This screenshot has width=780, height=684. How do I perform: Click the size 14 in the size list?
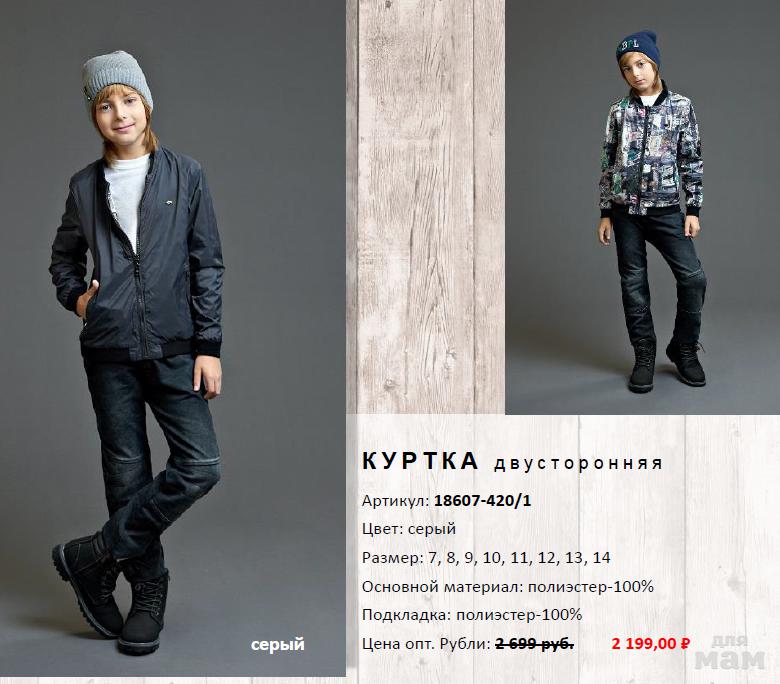[x=601, y=558]
